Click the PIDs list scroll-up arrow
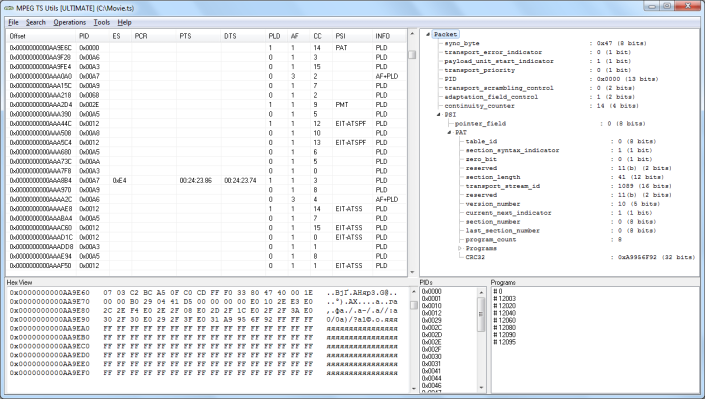 coord(482,292)
